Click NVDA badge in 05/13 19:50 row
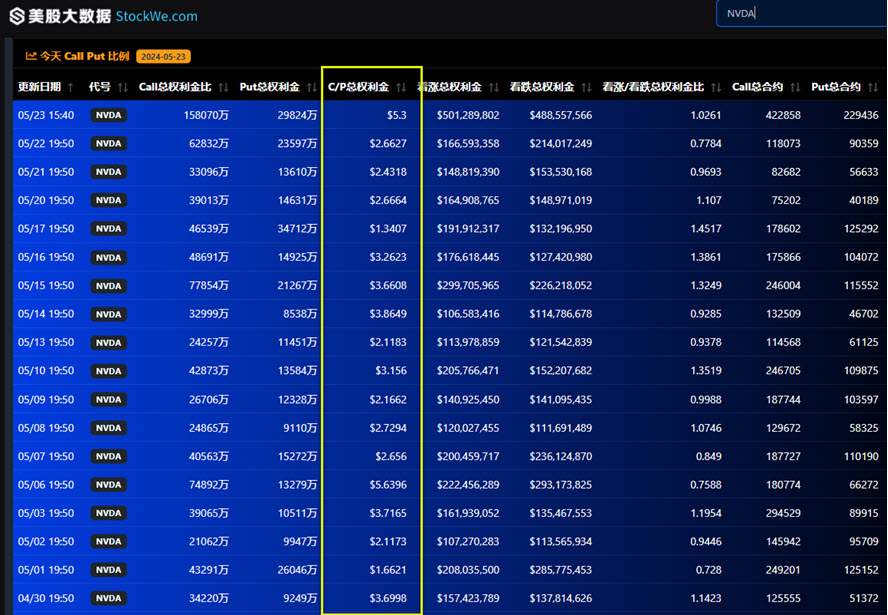Screen dimensions: 888x615 coord(109,343)
